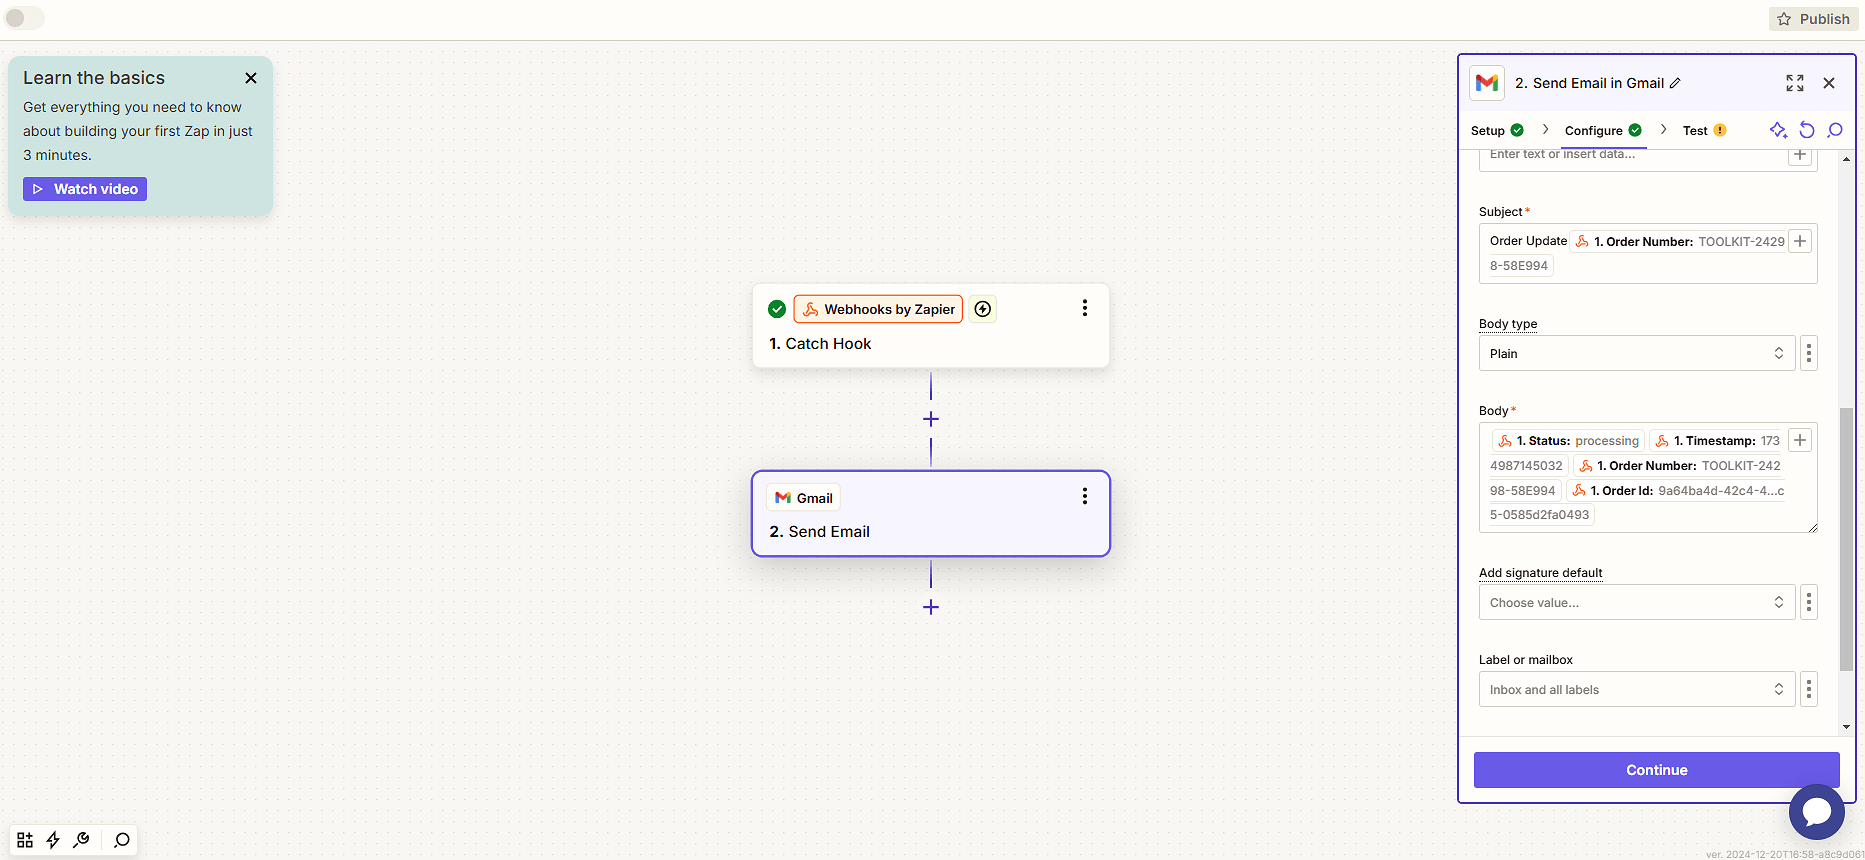Add a step between Catch Hook and Send Email
This screenshot has height=860, width=1865.
pyautogui.click(x=931, y=419)
